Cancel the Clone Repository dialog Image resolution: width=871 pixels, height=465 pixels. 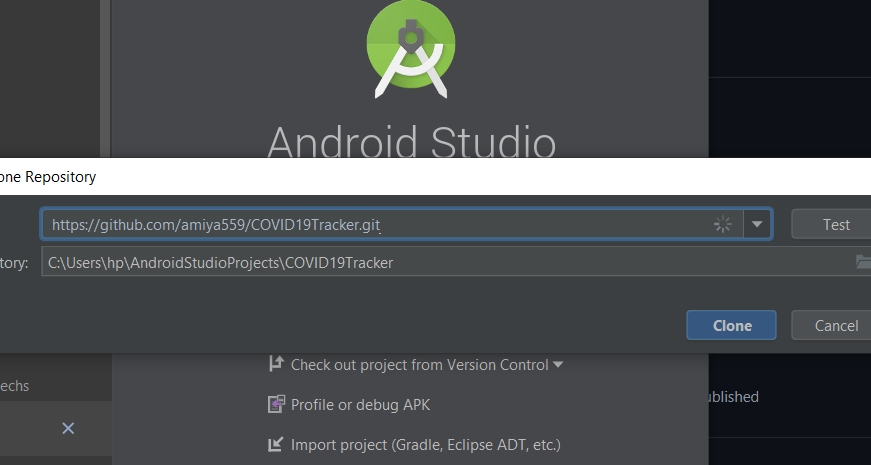tap(835, 325)
